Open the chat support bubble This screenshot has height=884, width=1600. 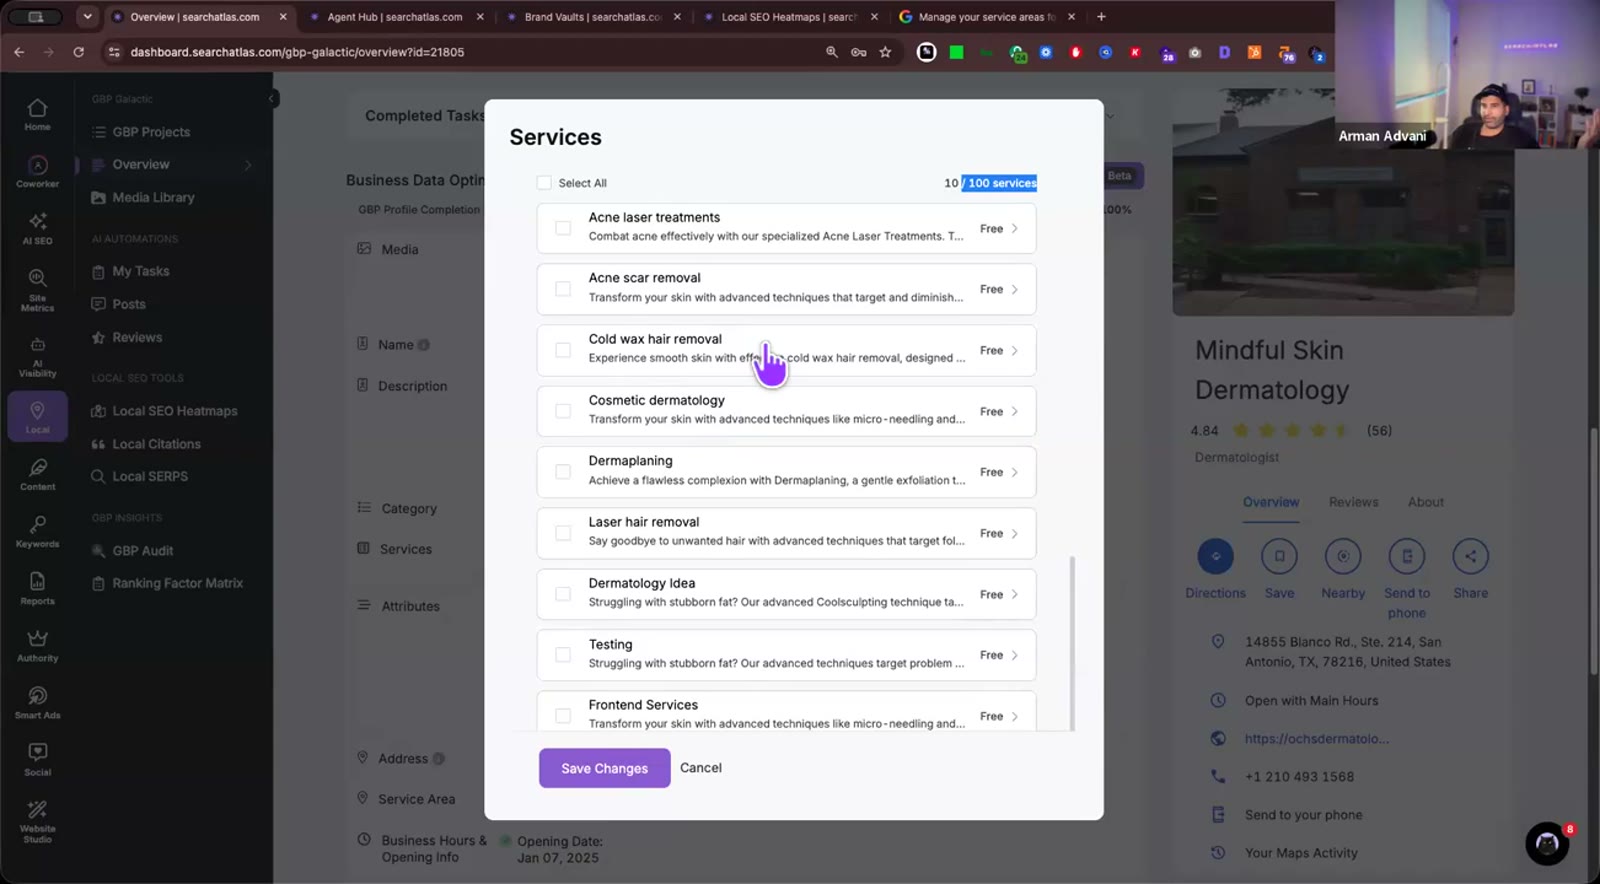1547,844
